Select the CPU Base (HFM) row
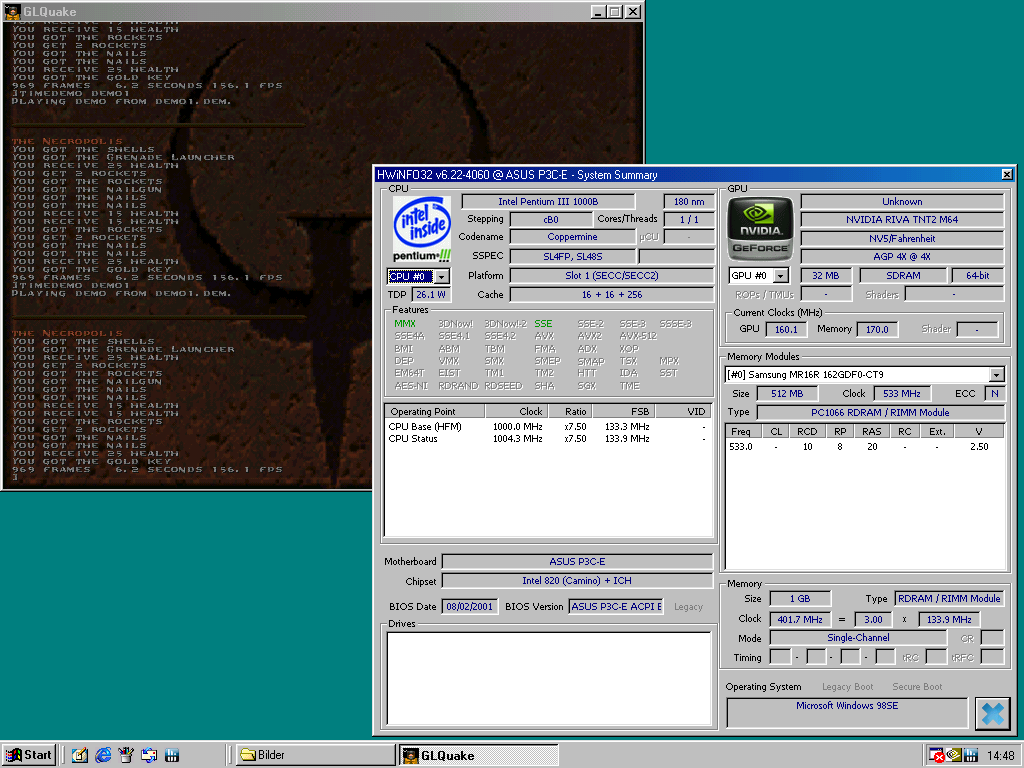The width and height of the screenshot is (1024, 768). point(548,426)
